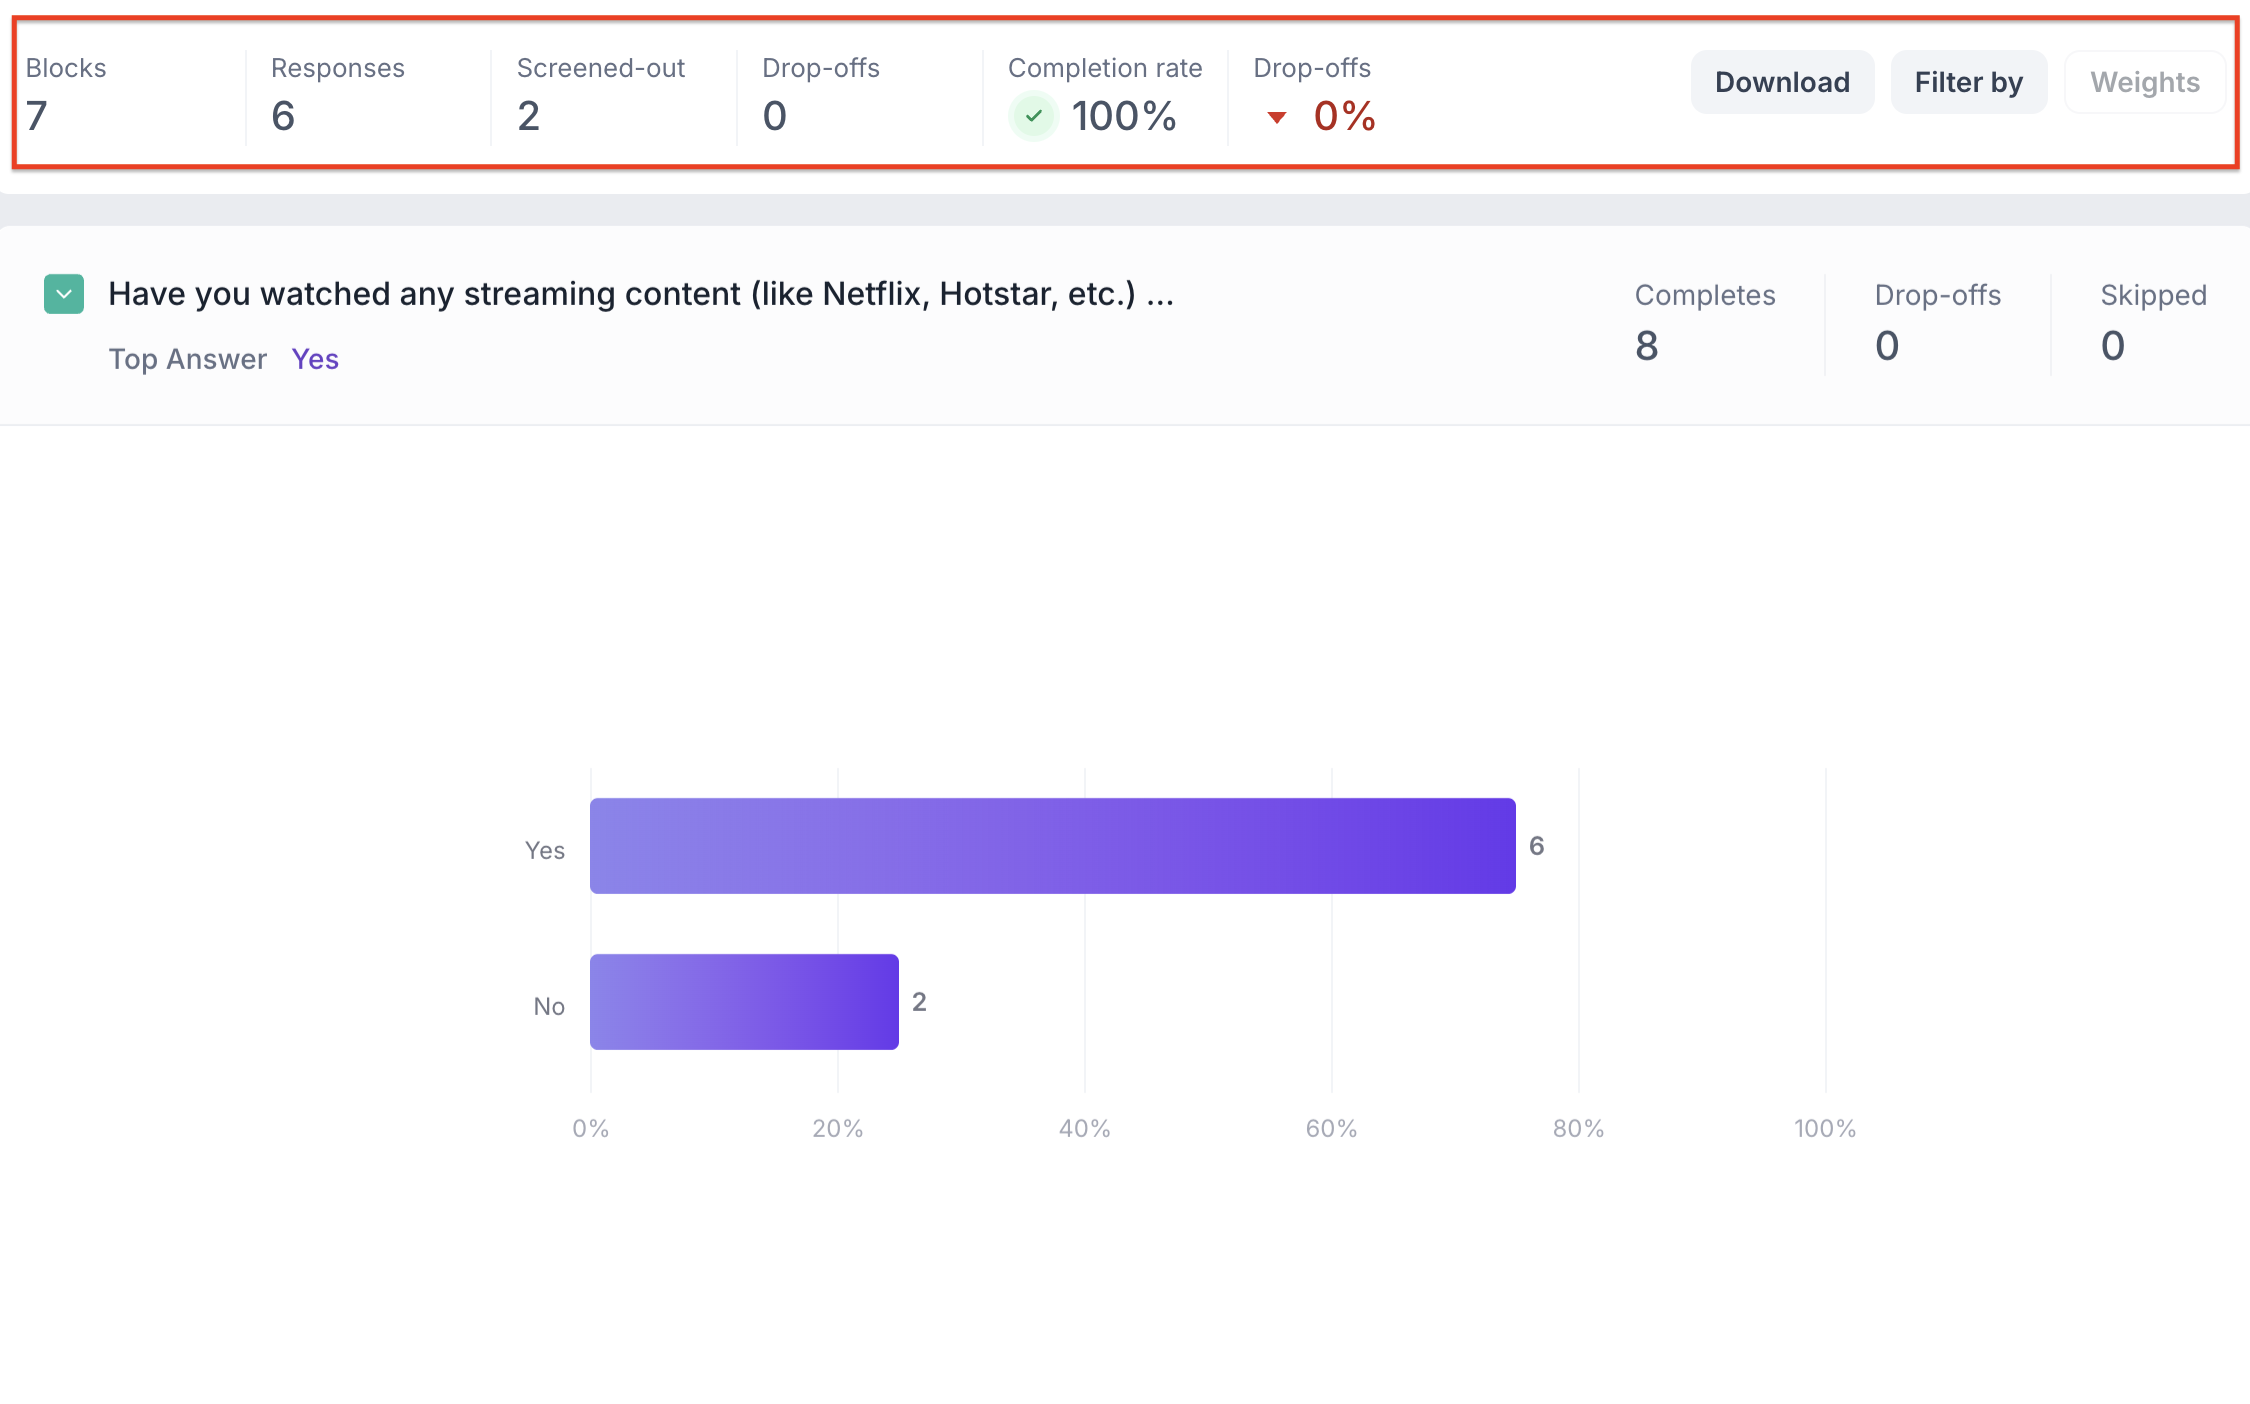Click the No axis label

pyautogui.click(x=549, y=1006)
